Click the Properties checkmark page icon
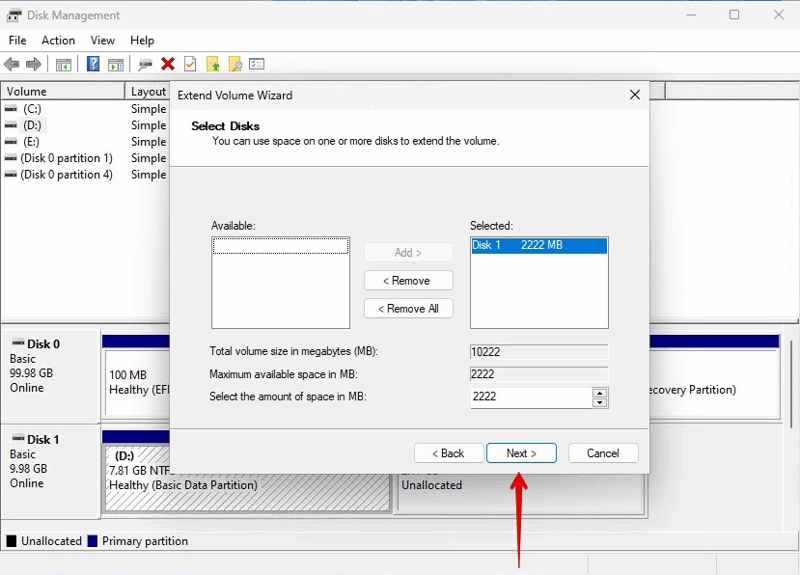This screenshot has width=800, height=575. [190, 64]
